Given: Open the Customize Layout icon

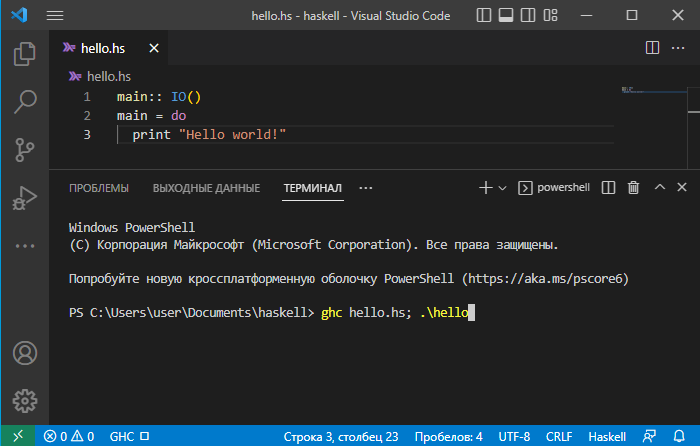Looking at the screenshot, I should coord(550,15).
